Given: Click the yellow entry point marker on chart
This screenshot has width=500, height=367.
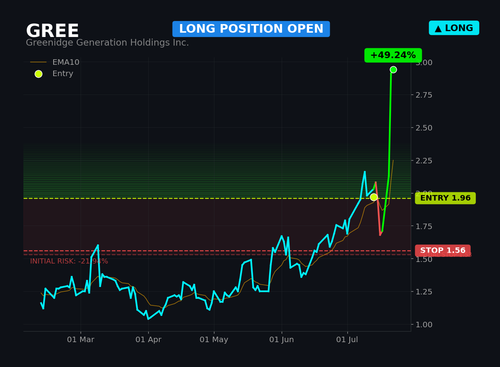Looking at the screenshot, I should coord(374,197).
